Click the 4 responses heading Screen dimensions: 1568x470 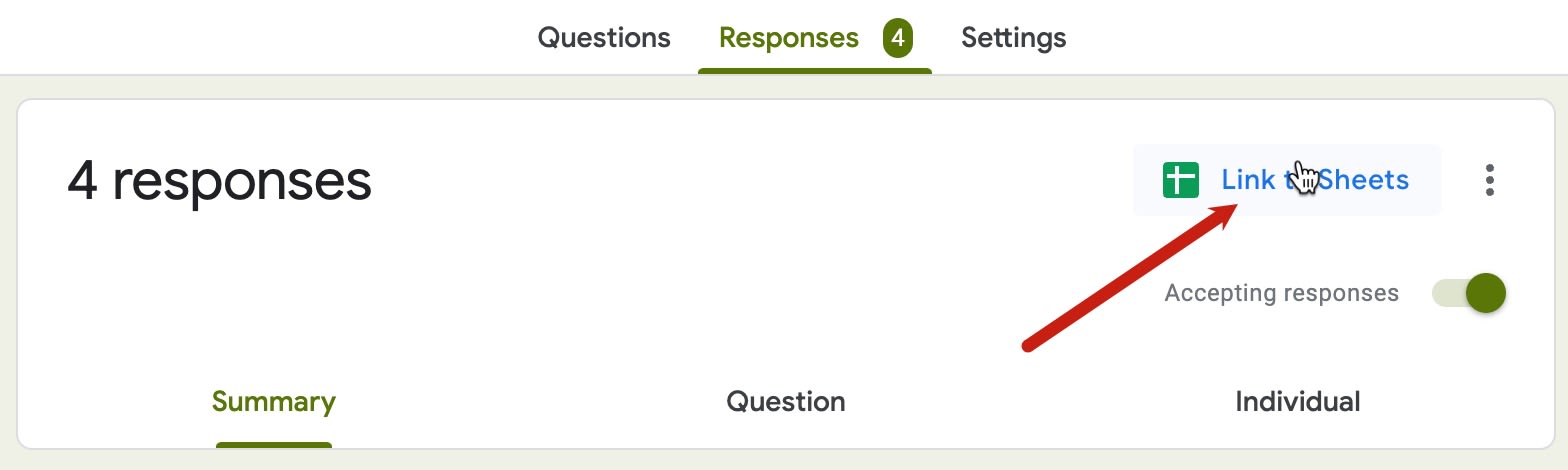[x=219, y=182]
